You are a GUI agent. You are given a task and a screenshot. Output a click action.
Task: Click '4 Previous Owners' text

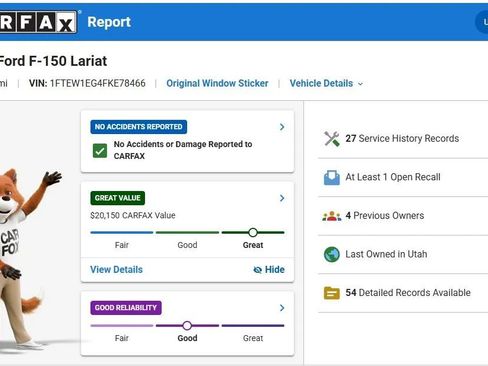(x=385, y=216)
